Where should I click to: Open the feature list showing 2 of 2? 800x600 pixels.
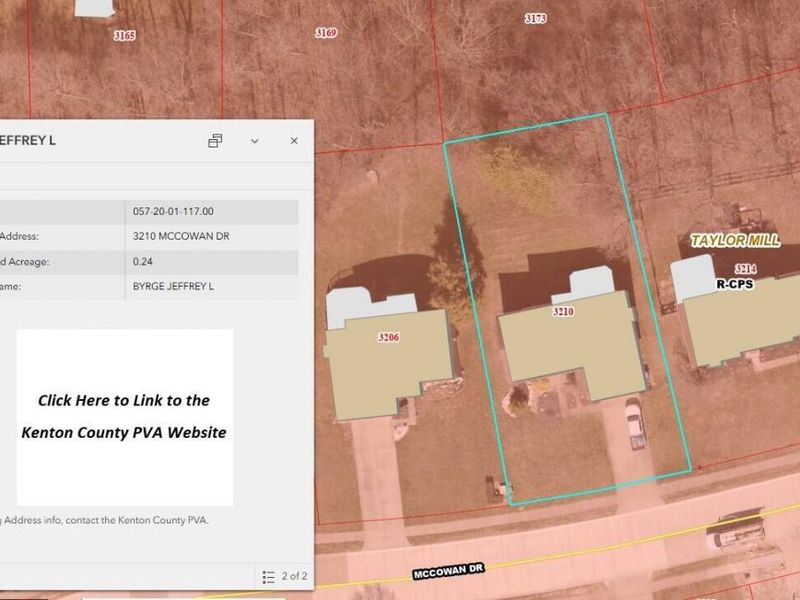(284, 576)
